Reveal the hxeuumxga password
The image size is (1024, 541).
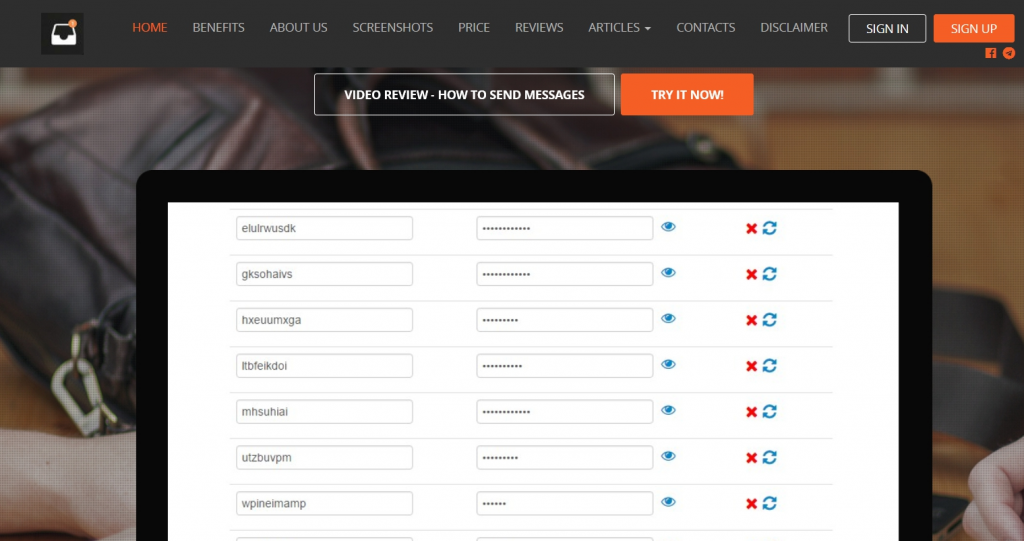point(668,318)
